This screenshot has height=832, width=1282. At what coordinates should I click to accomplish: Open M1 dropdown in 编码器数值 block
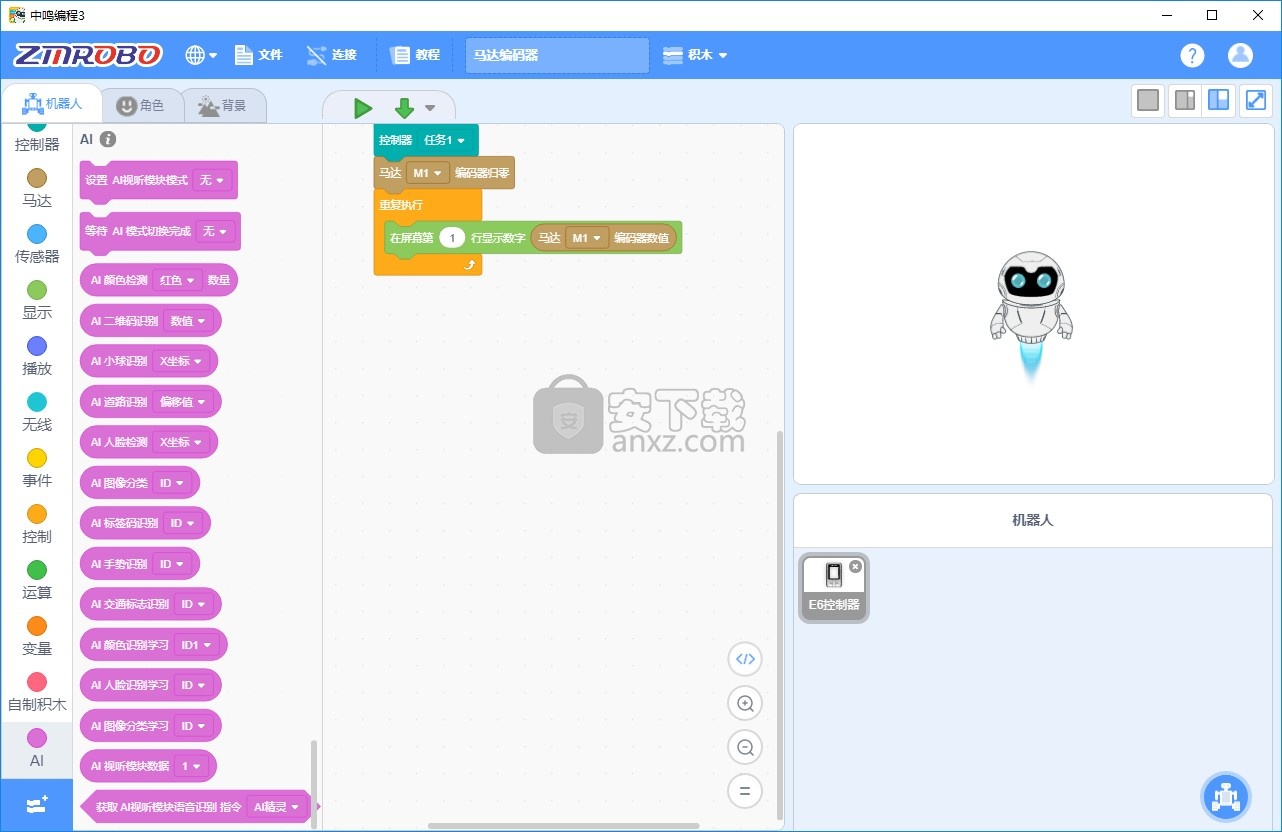pos(587,238)
